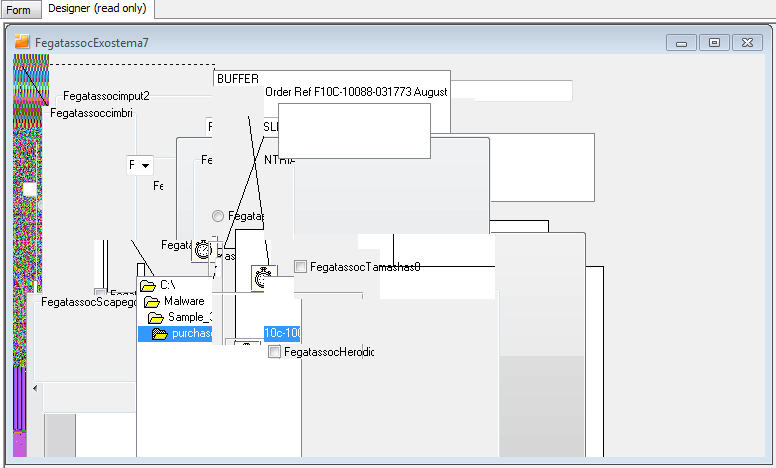Click the Fegatassoccimbri frame label
The height and width of the screenshot is (468, 776).
92,113
